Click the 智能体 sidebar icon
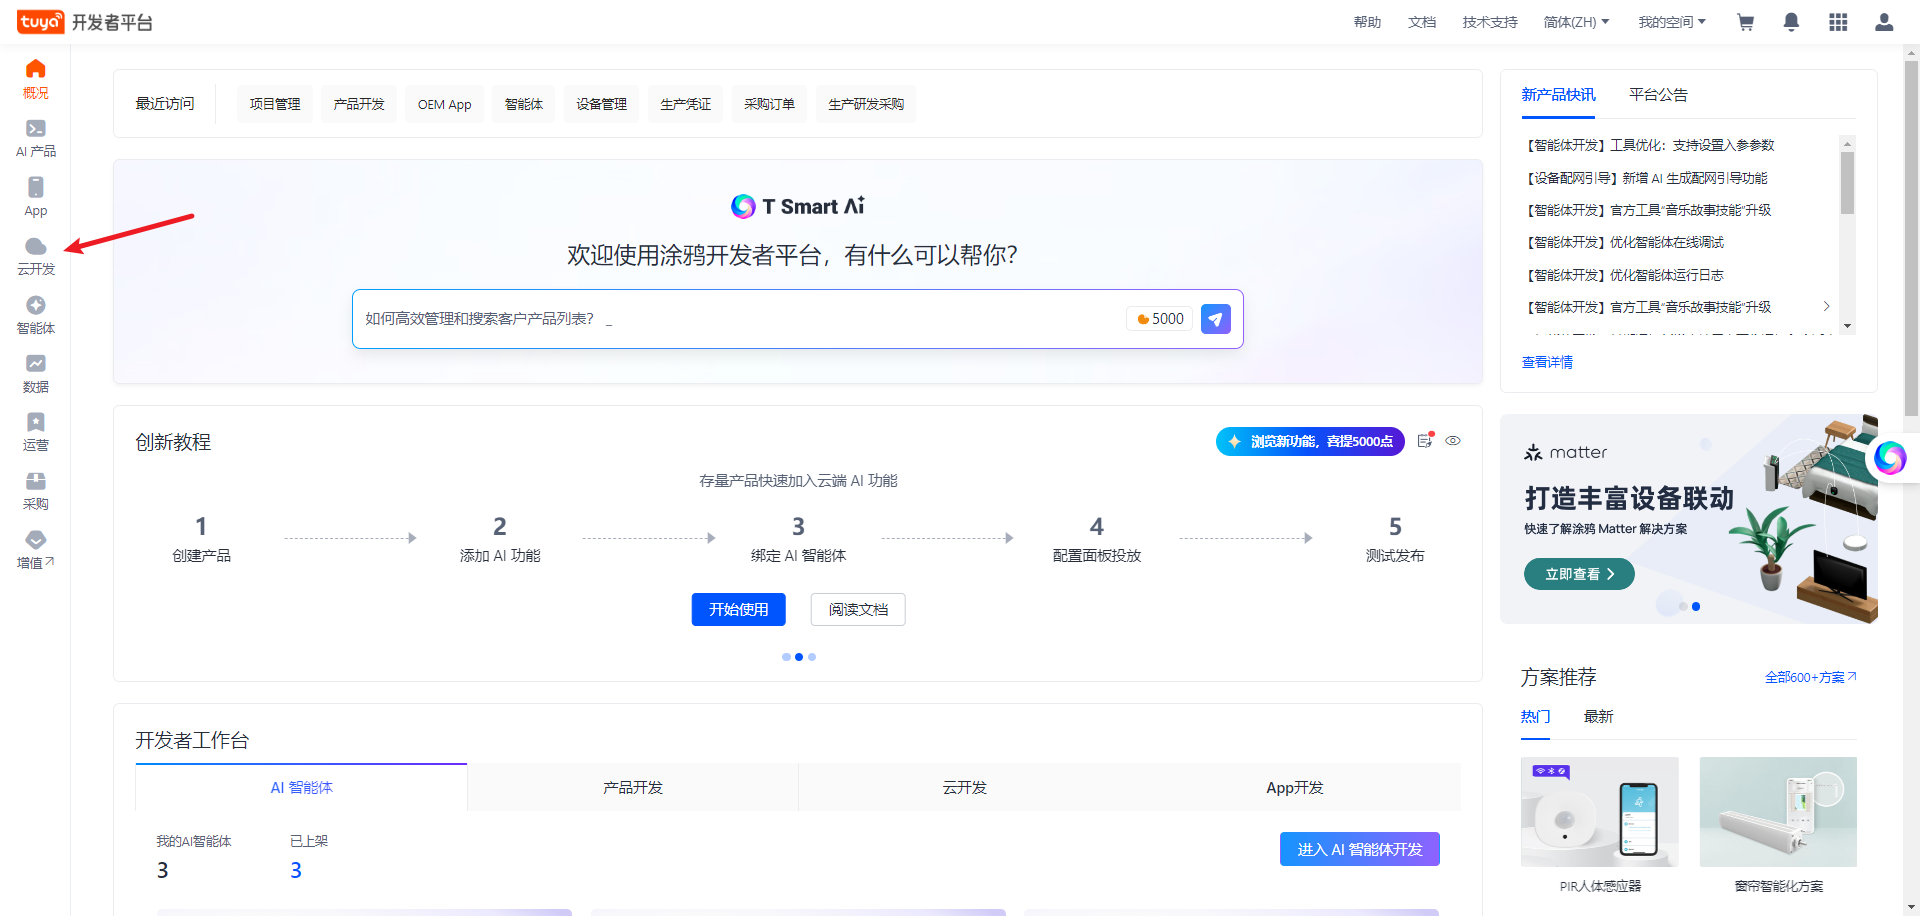Image resolution: width=1920 pixels, height=916 pixels. pyautogui.click(x=36, y=306)
